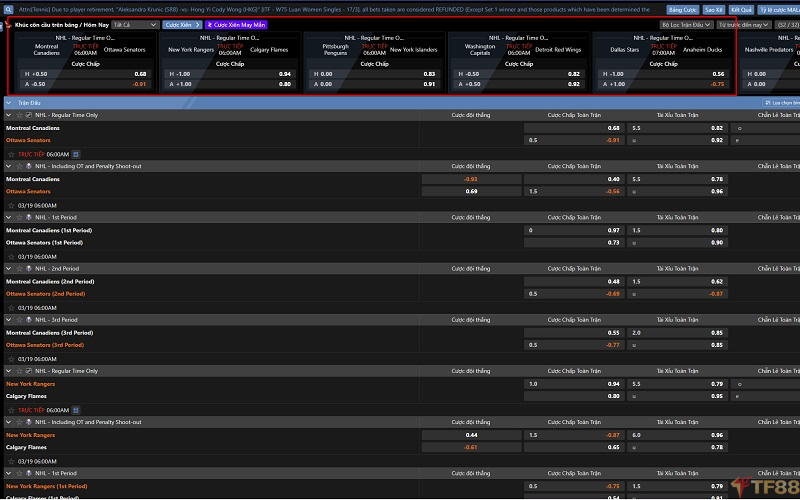Viewport: 800px width, 500px height.
Task: Select H -1.00 odds in Dallas Stars card
Action: pos(663,74)
